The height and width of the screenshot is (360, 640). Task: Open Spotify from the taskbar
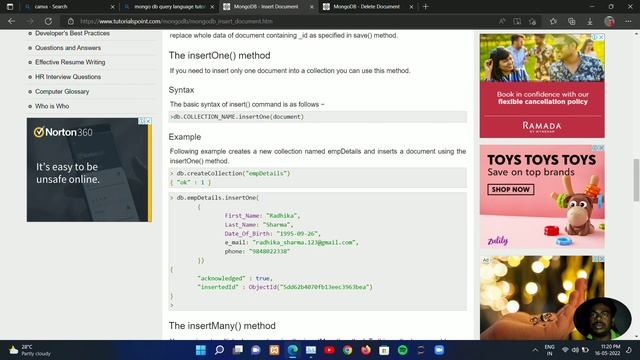[x=402, y=350]
